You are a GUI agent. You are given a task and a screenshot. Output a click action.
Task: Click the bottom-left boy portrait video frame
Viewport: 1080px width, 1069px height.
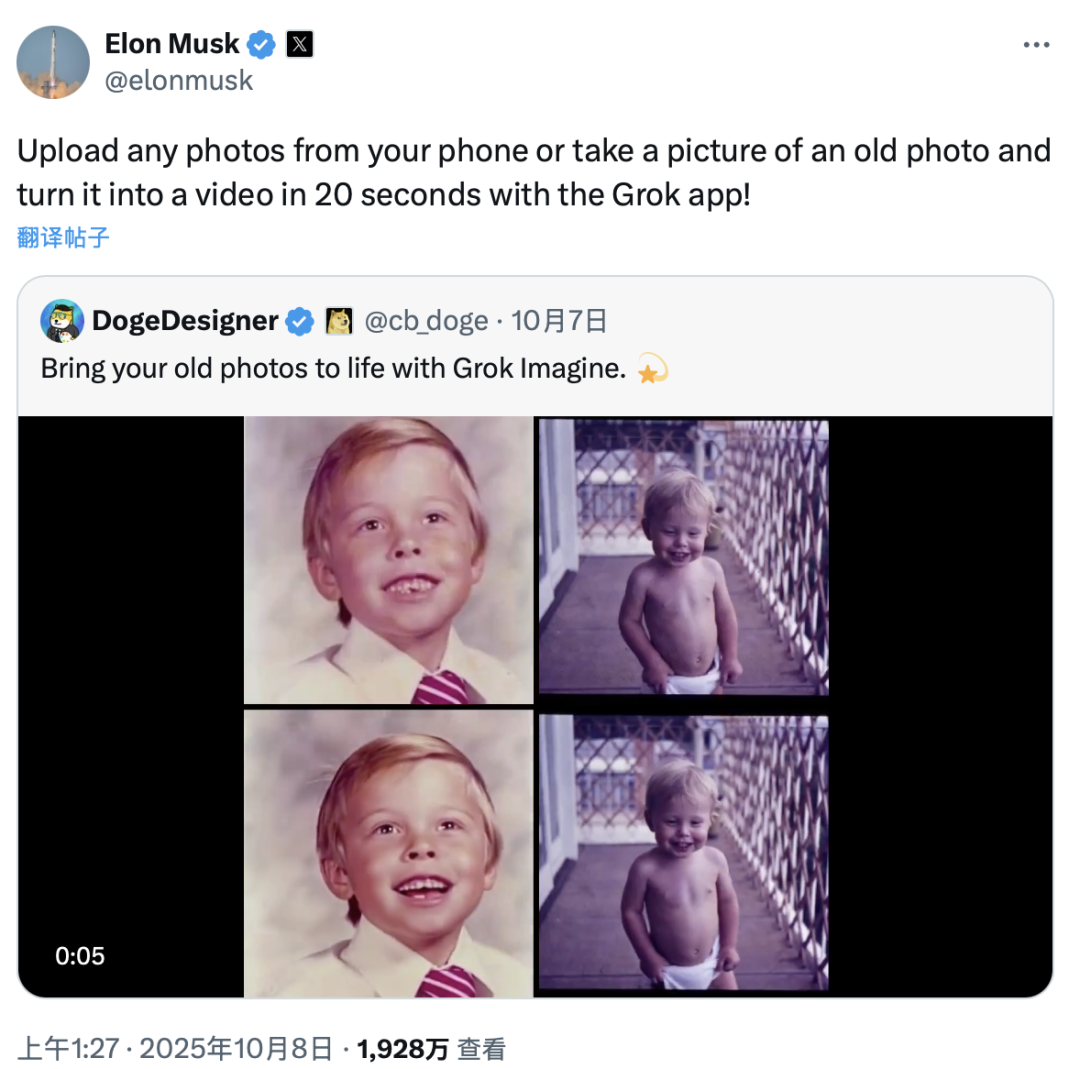click(388, 852)
